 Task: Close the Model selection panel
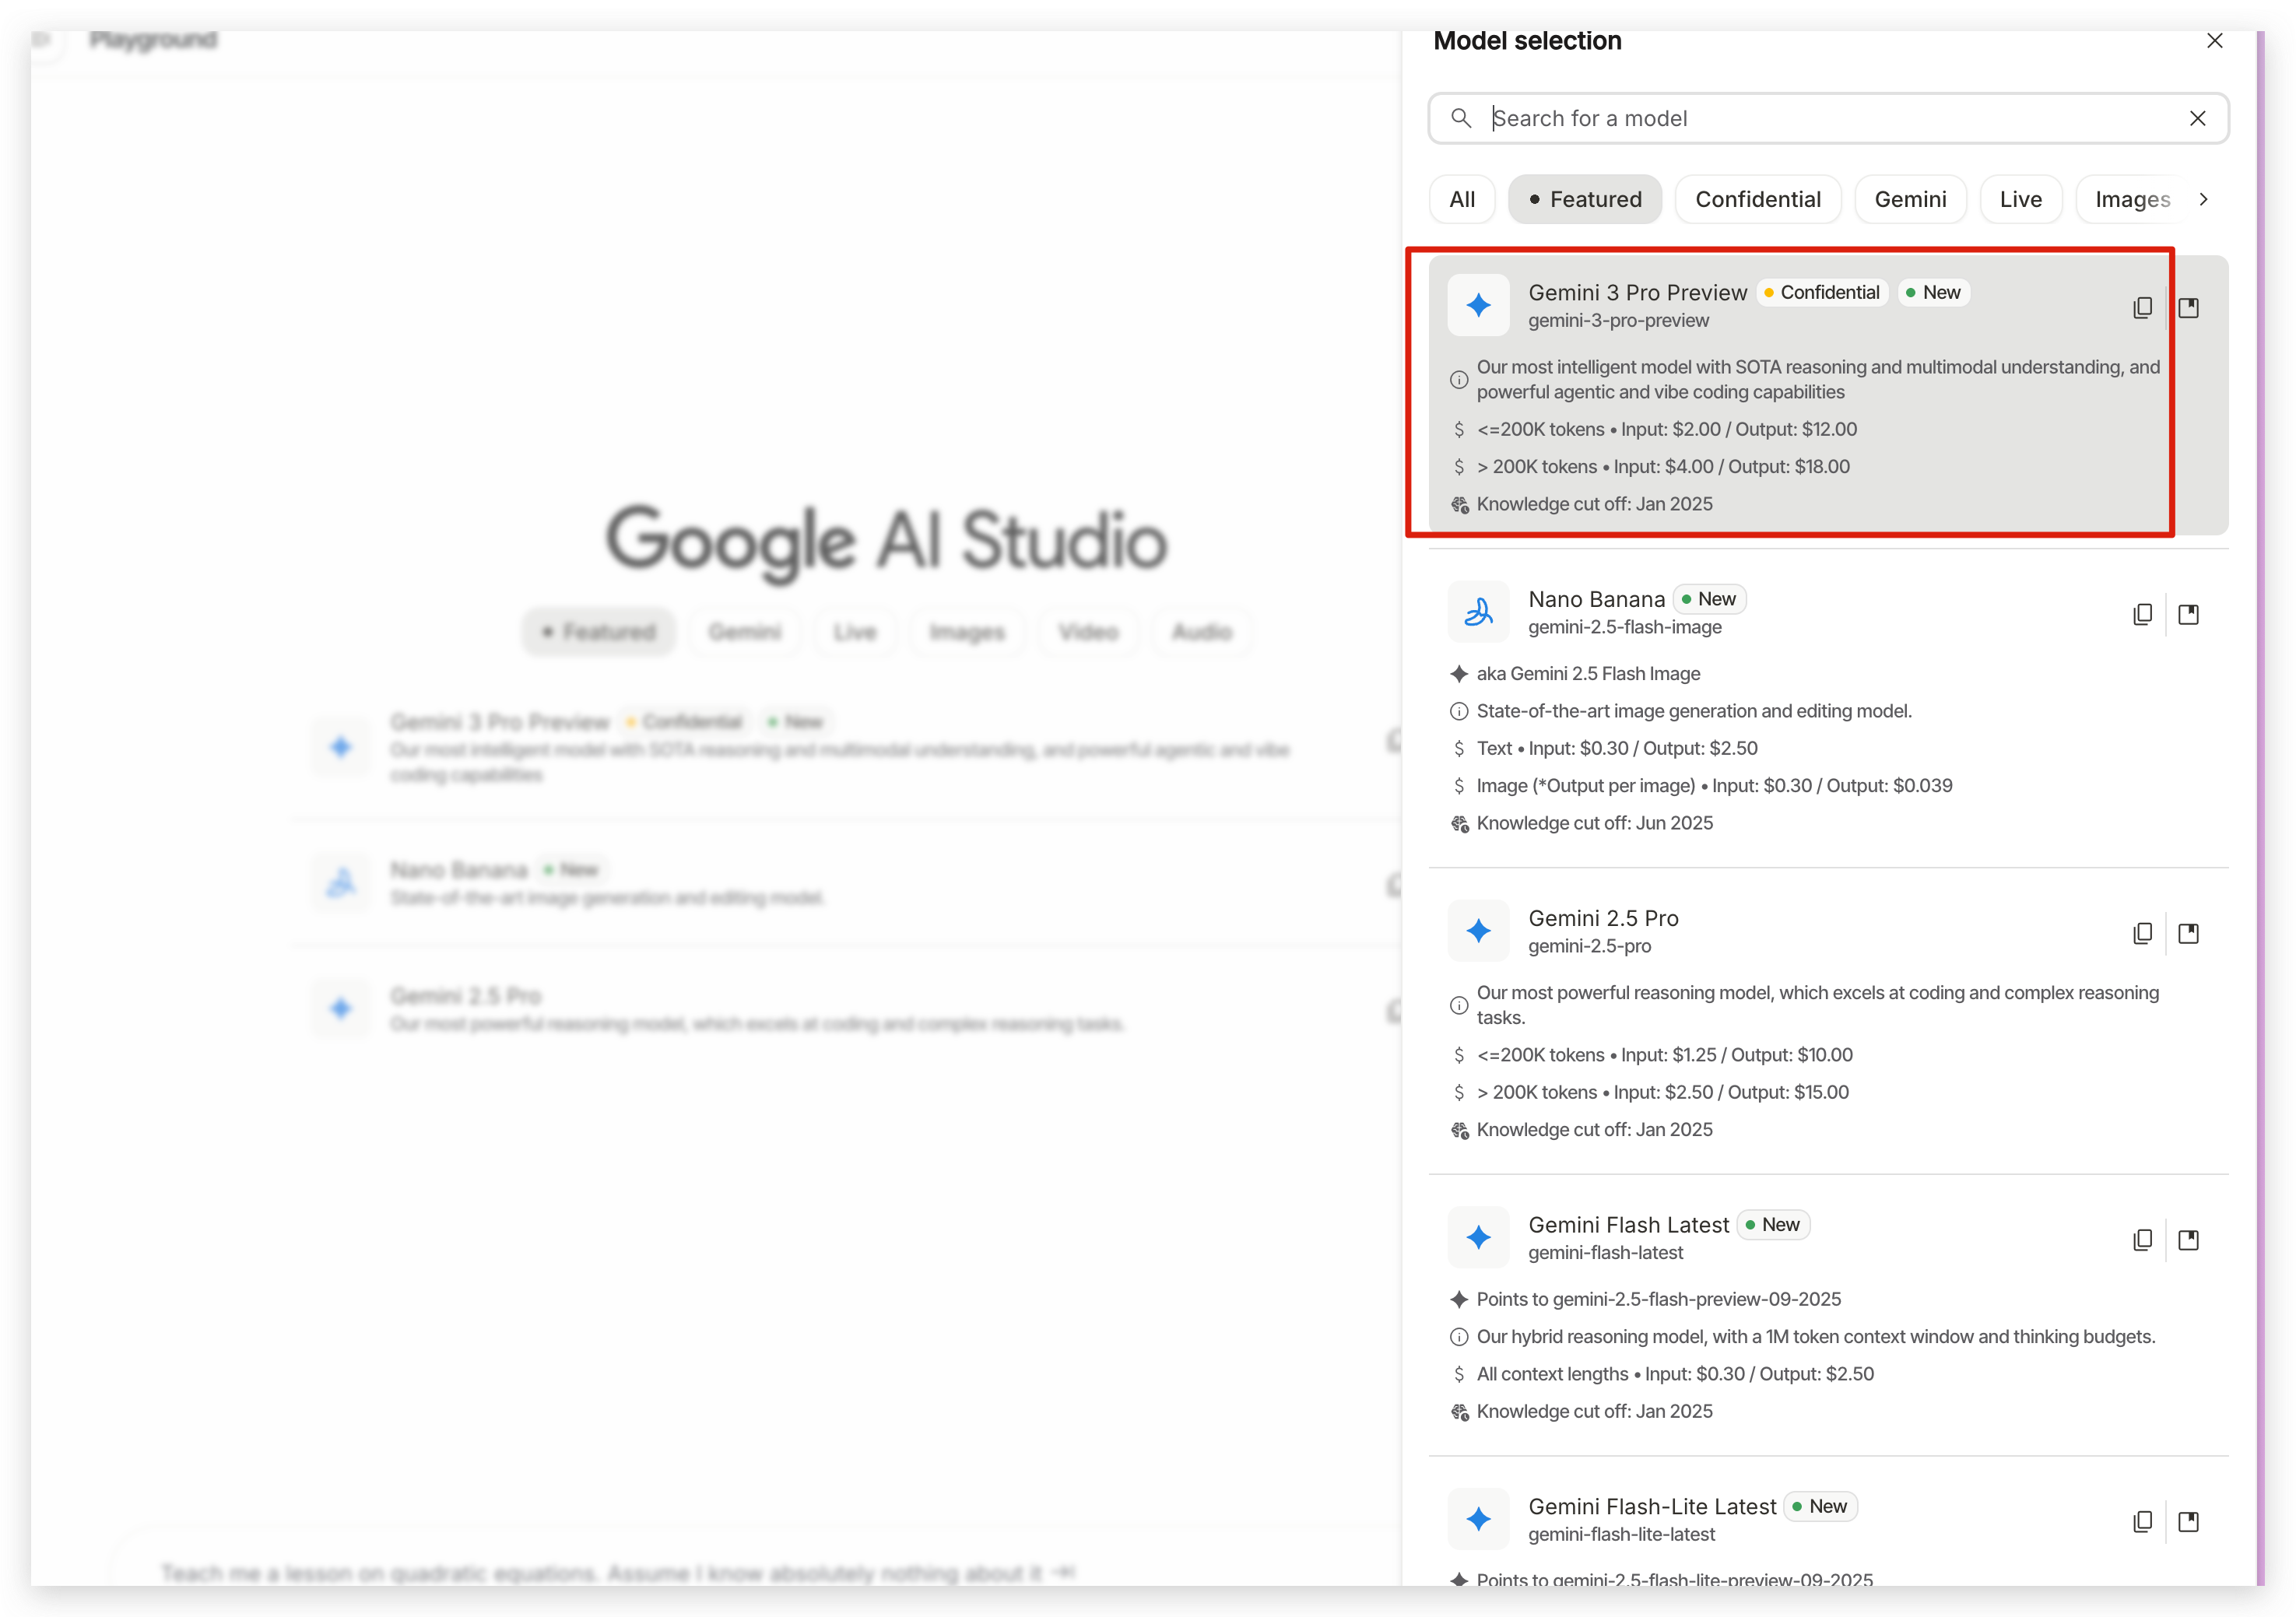(2214, 41)
